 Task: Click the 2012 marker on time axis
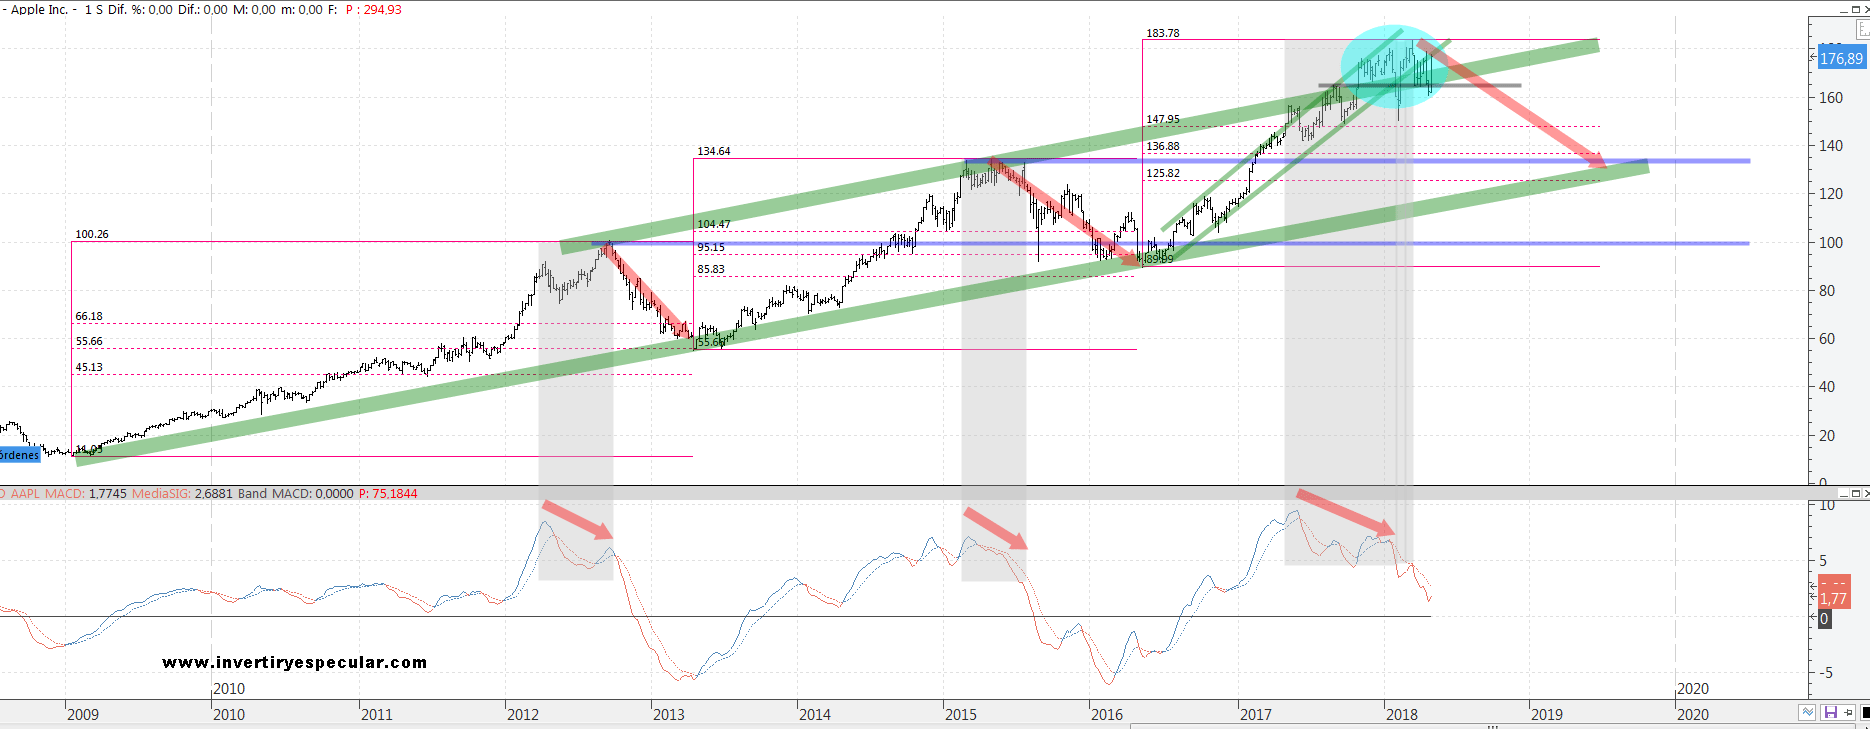(x=522, y=714)
